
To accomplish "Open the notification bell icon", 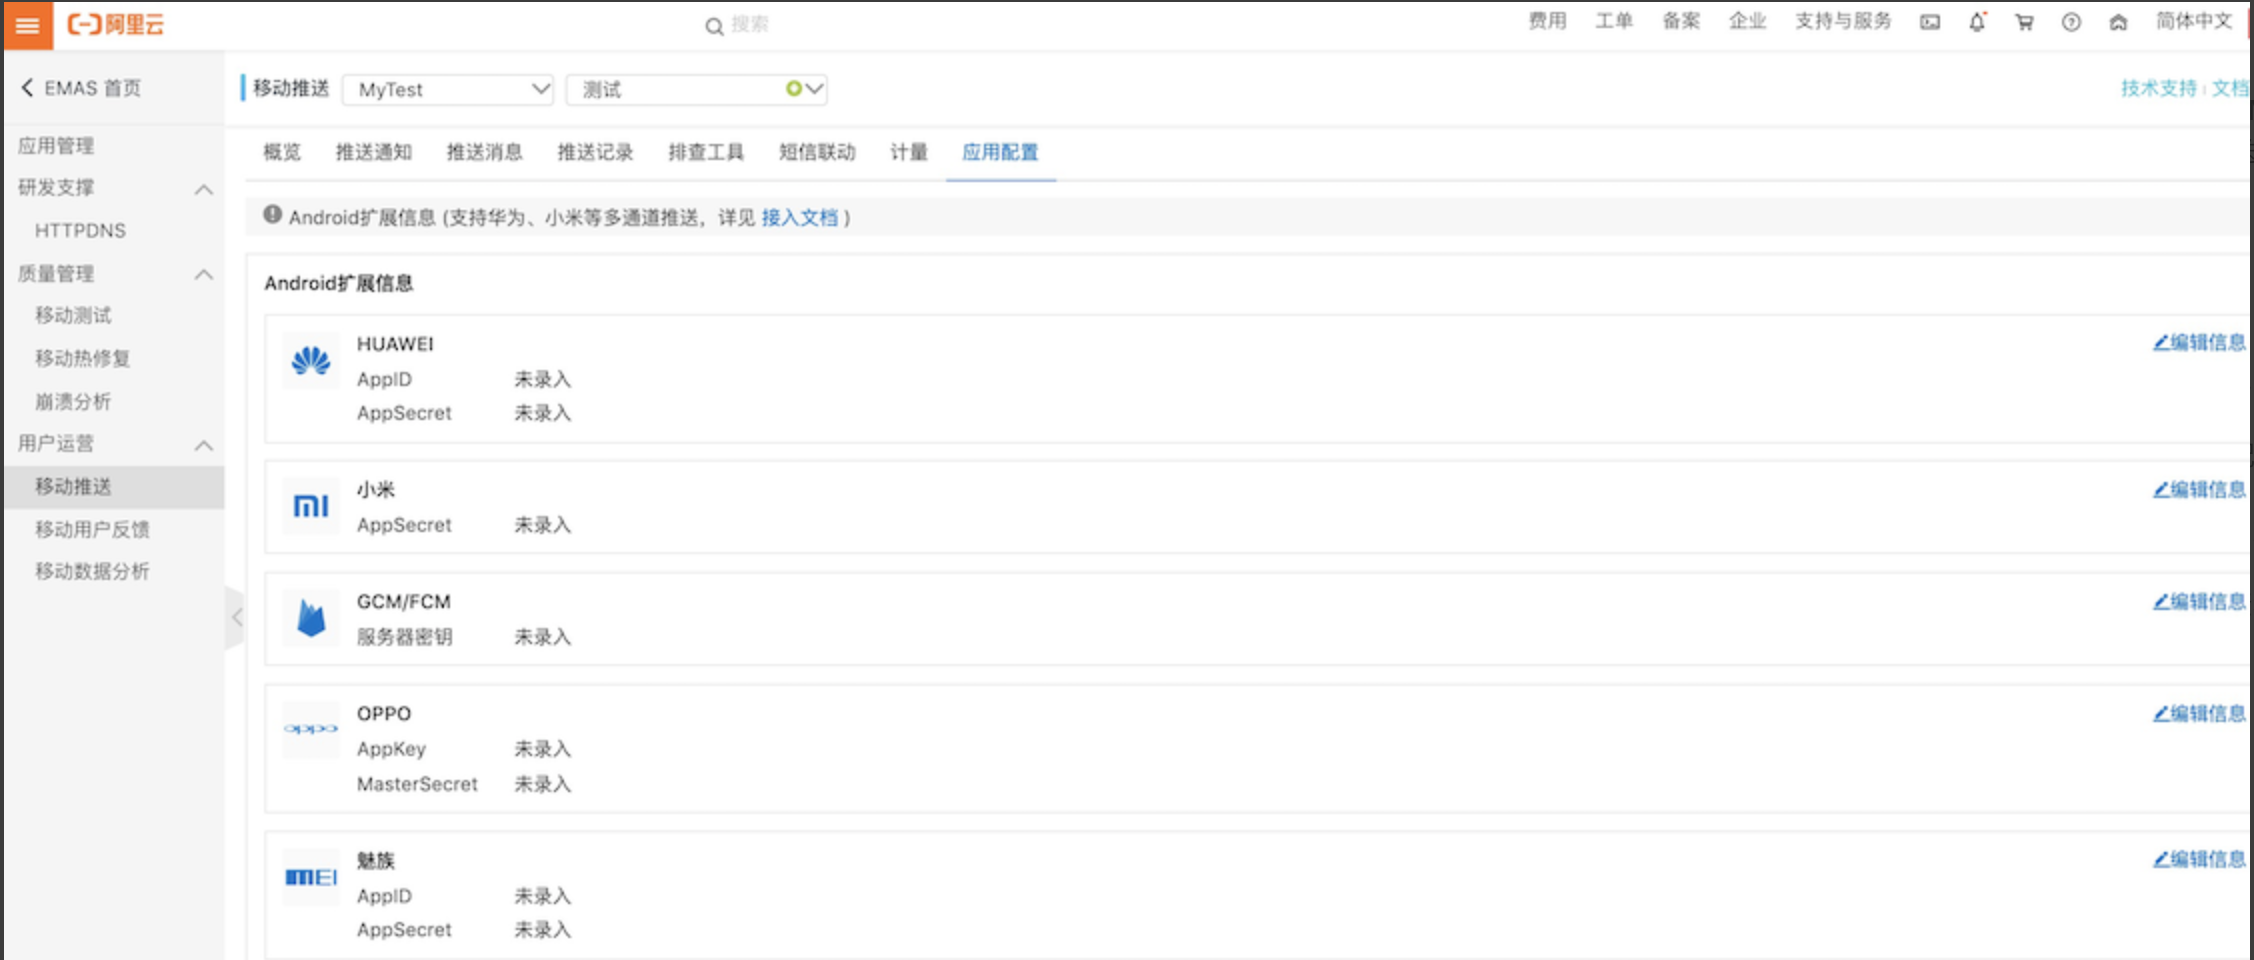I will [1977, 22].
